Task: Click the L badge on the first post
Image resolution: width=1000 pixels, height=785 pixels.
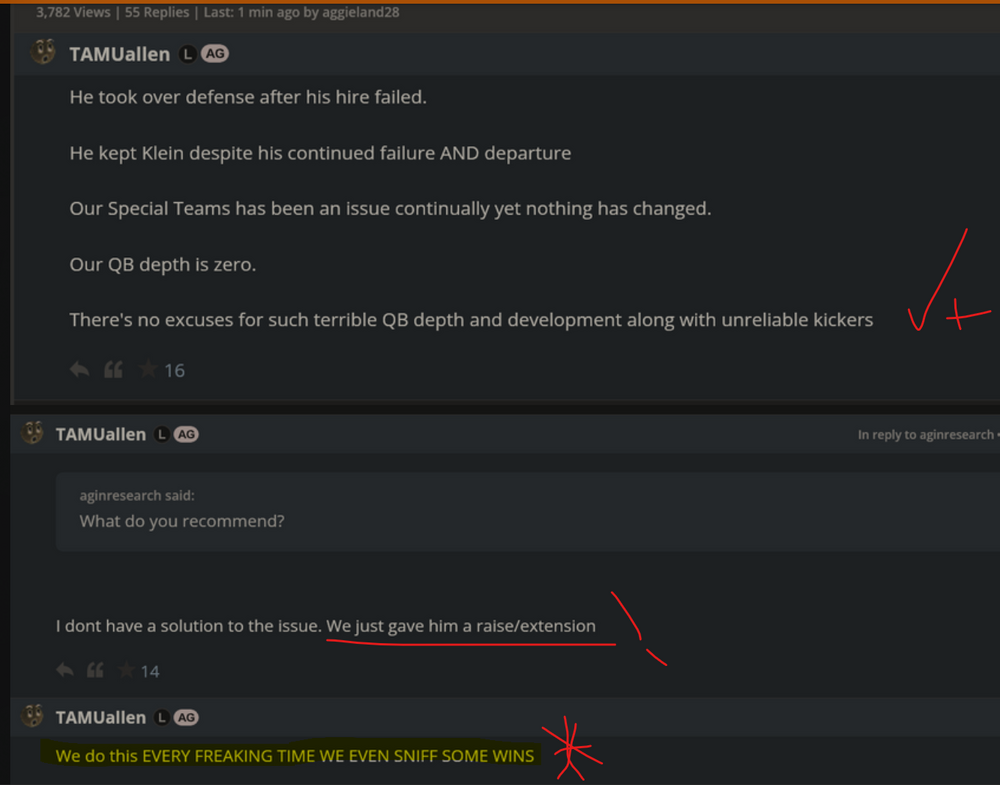Action: coord(187,54)
